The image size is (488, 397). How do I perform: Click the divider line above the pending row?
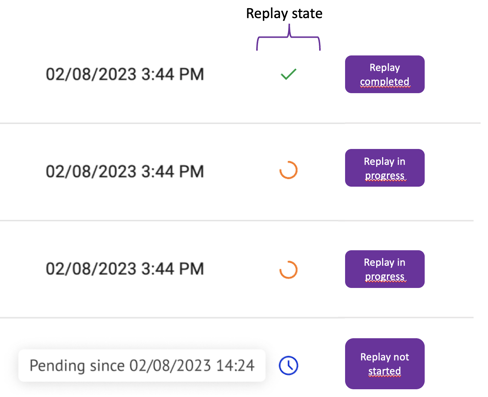(x=237, y=318)
